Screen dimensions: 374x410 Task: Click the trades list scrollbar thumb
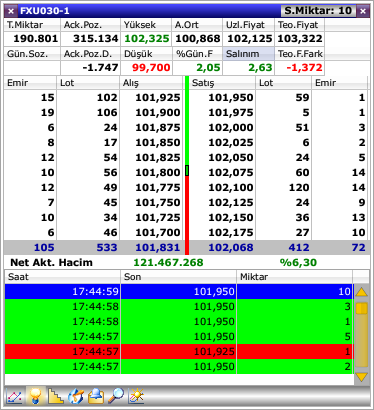[x=361, y=308]
